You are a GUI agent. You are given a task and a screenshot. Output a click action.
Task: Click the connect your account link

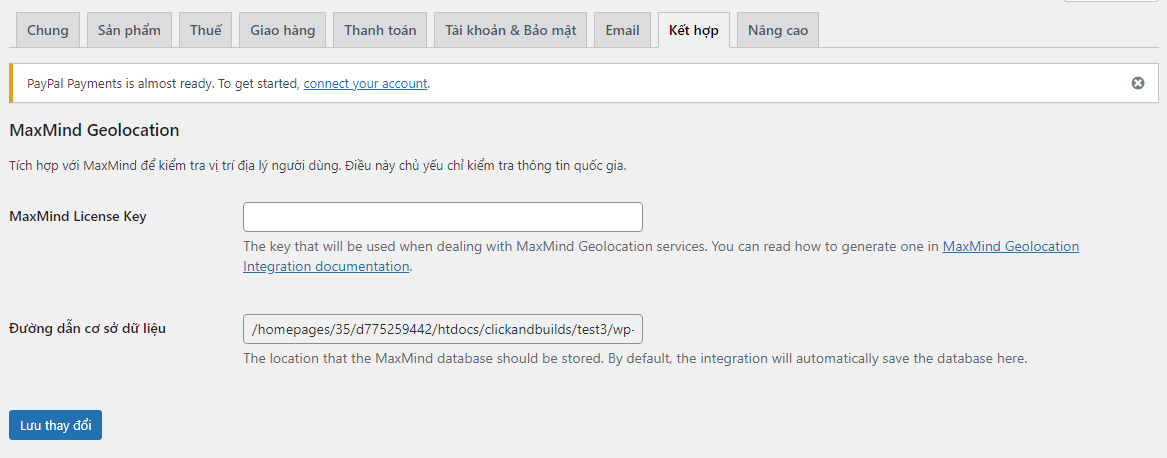[x=365, y=84]
